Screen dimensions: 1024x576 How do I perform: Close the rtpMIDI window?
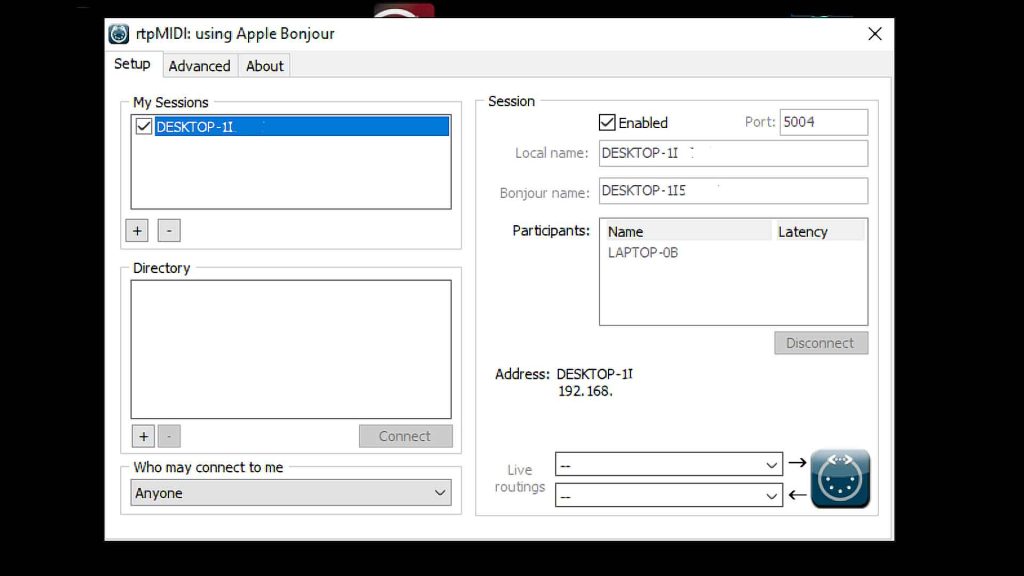coord(874,34)
